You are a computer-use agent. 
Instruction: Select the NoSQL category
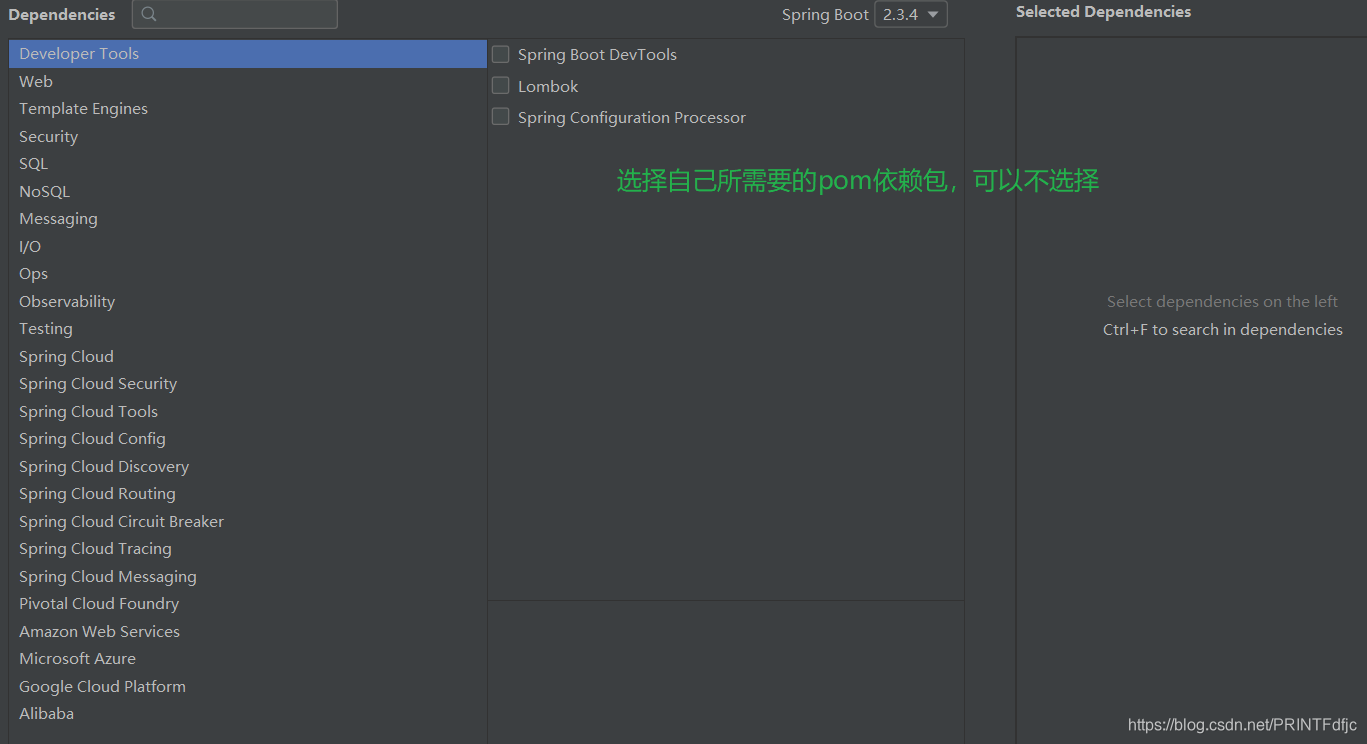click(x=247, y=192)
